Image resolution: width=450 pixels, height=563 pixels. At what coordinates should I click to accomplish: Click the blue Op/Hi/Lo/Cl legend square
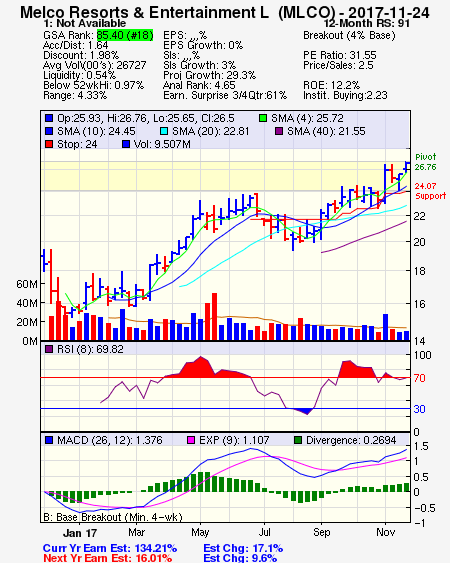49,118
